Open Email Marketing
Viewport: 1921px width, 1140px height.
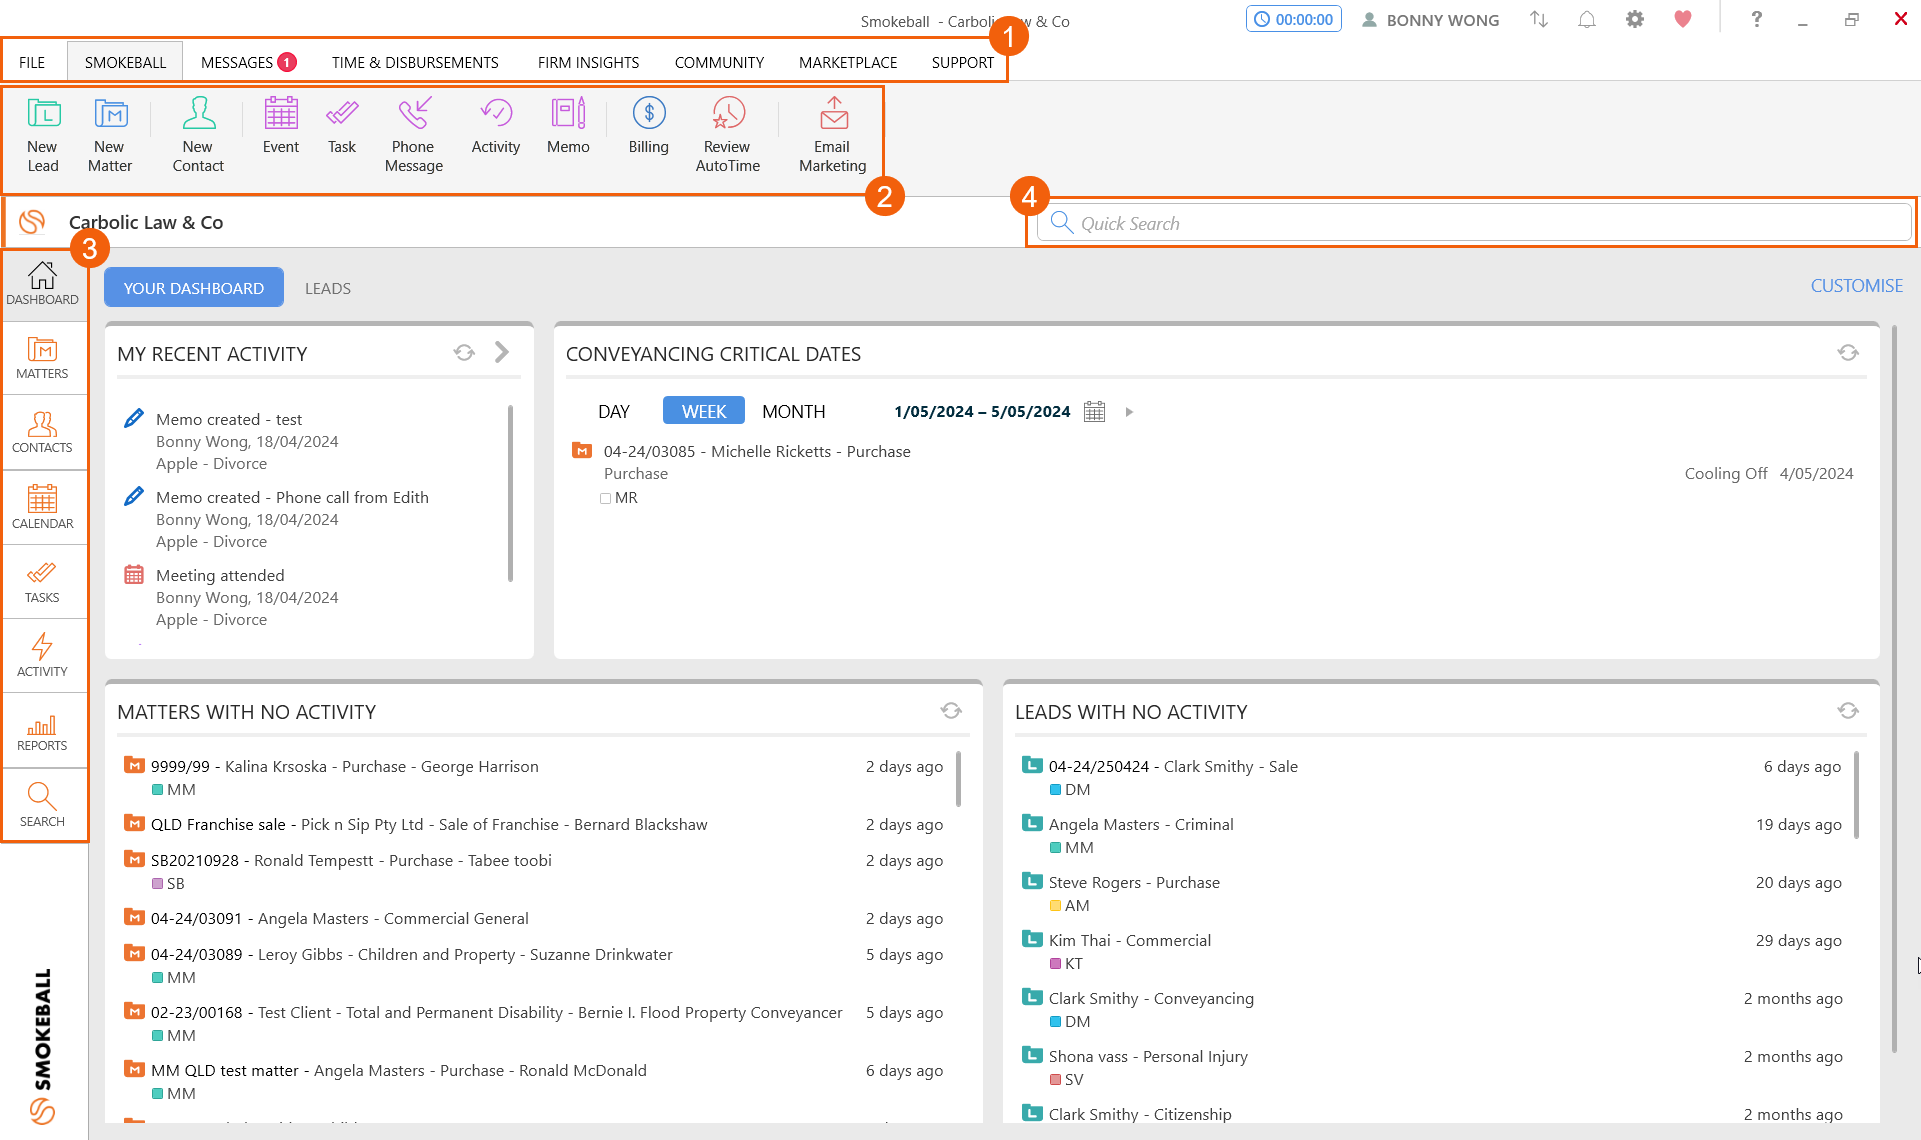click(833, 135)
